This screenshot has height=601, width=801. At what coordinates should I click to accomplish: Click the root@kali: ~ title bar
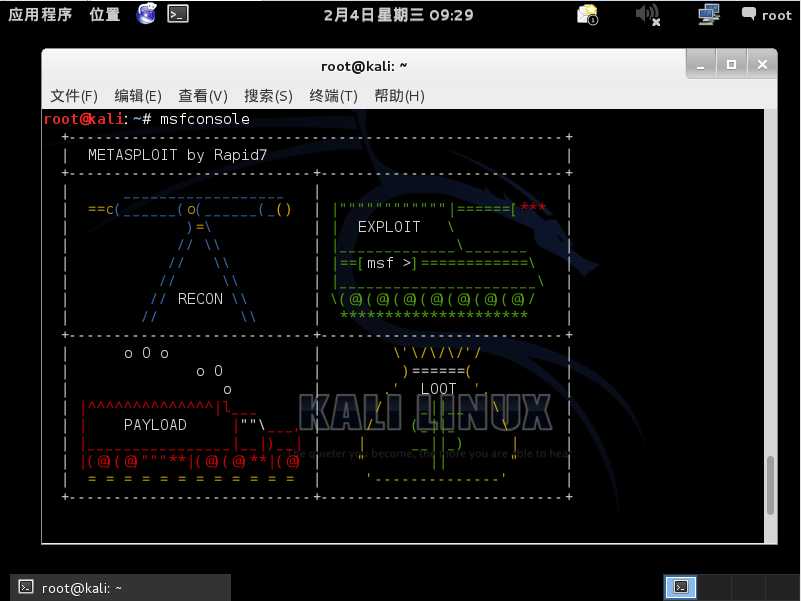click(x=364, y=66)
